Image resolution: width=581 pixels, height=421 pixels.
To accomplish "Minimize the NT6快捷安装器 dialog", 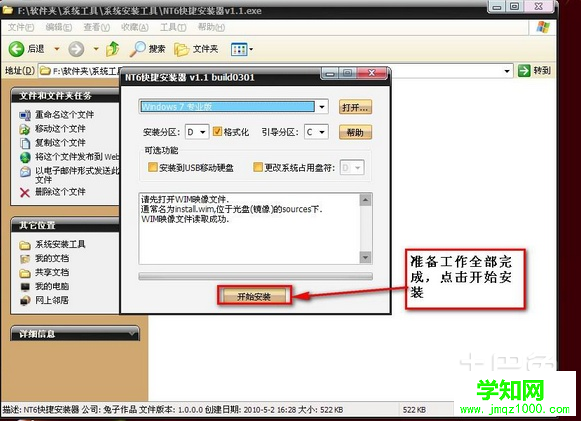I will click(x=329, y=73).
